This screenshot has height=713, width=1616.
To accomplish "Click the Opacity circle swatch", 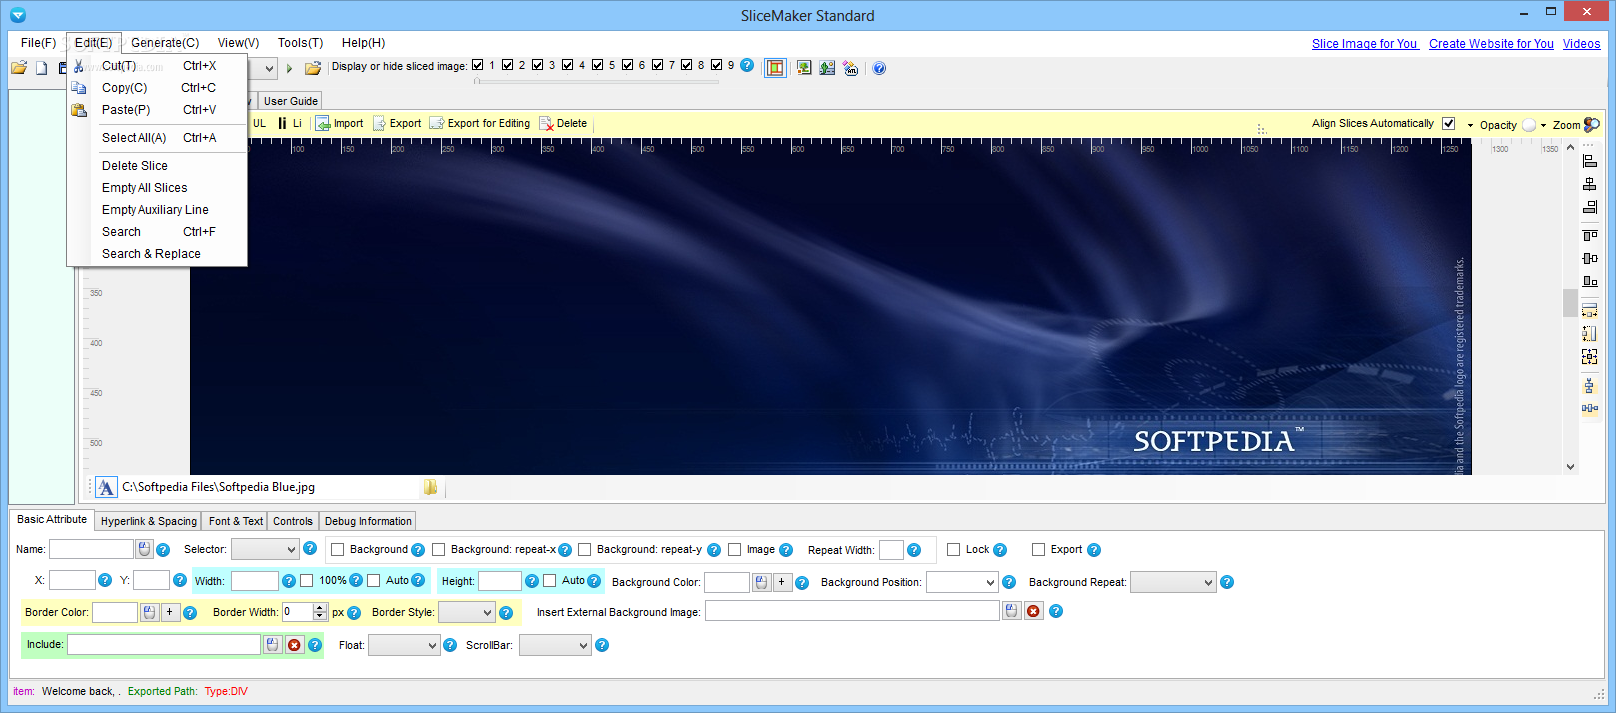I will [x=1529, y=125].
